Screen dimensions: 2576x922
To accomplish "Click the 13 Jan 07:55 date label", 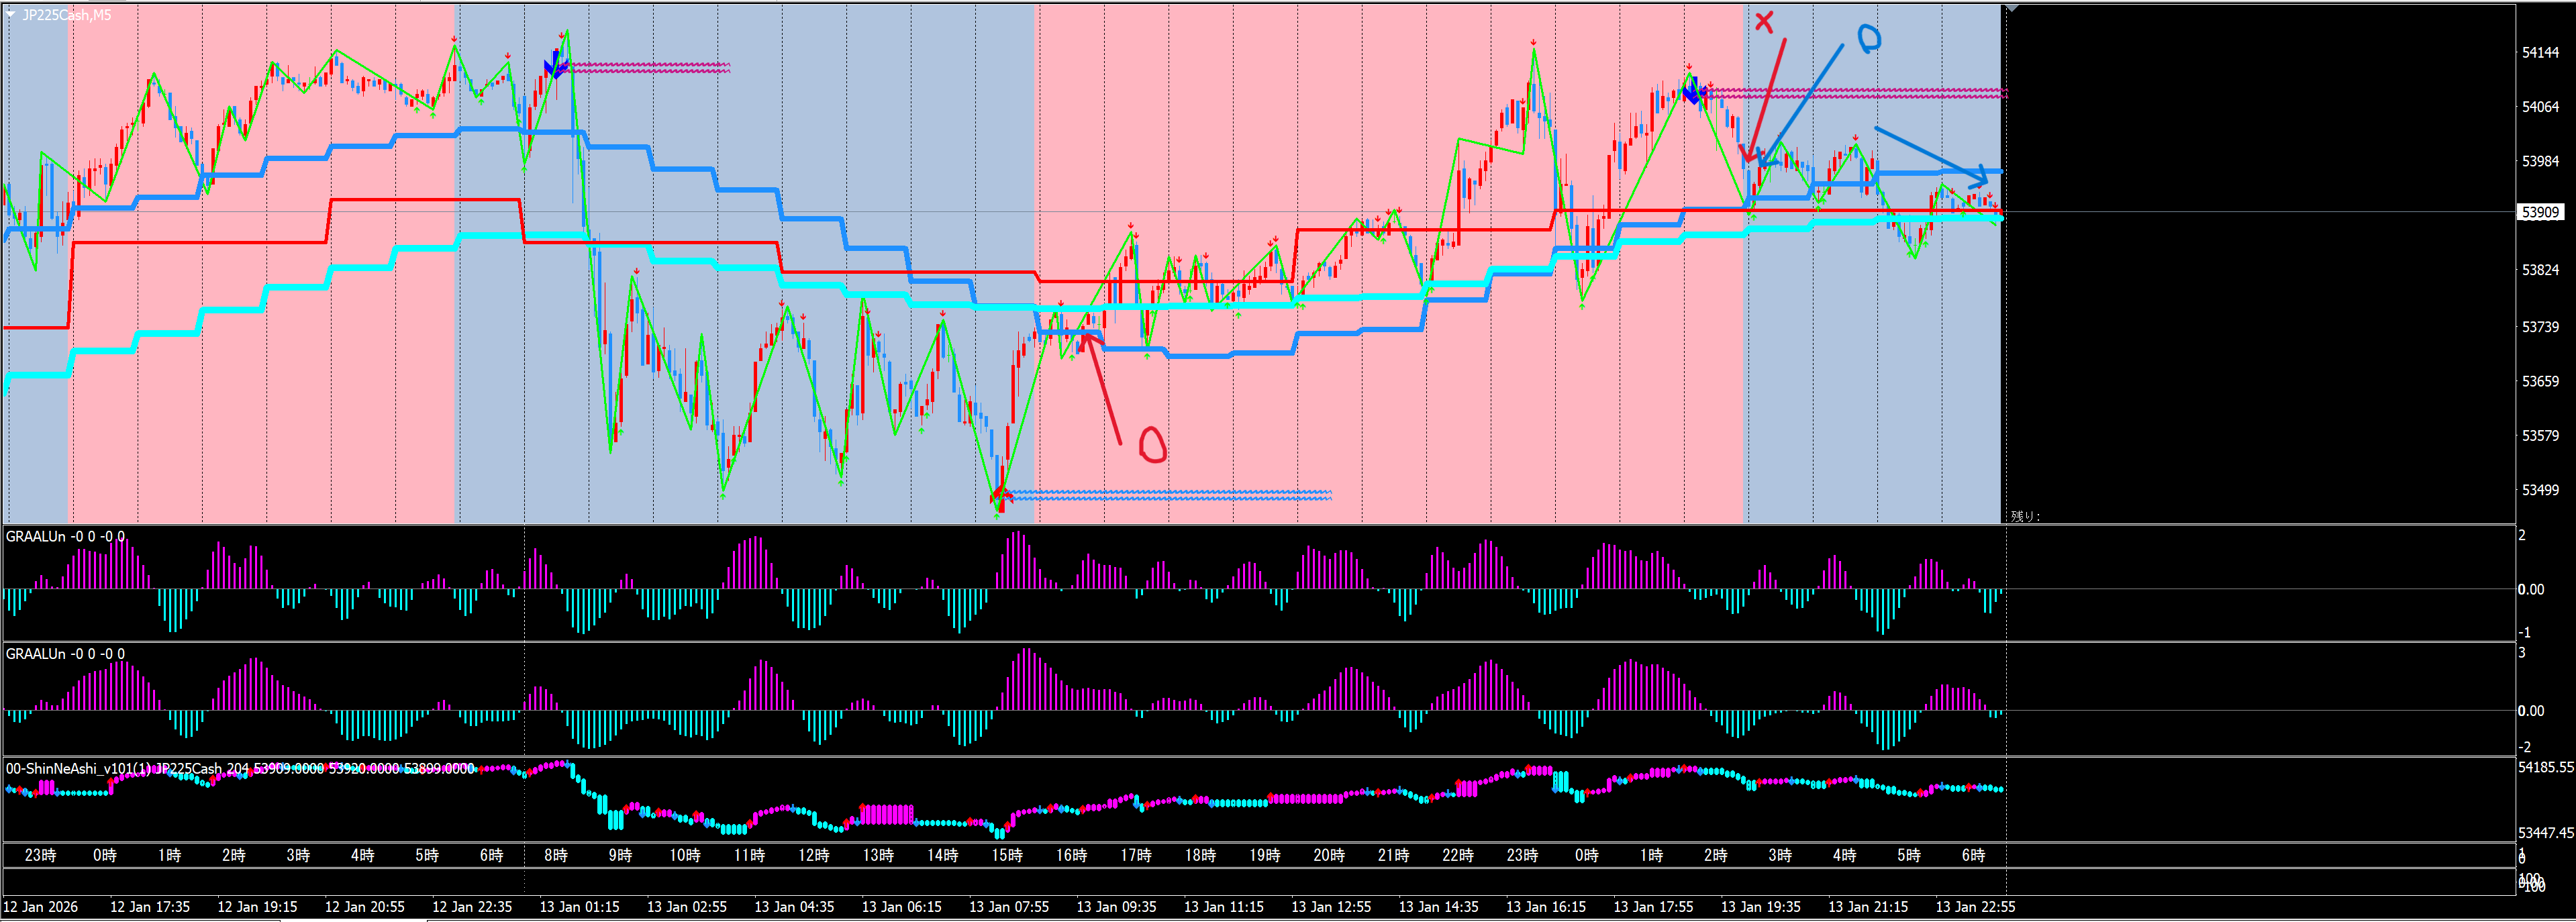I will point(1009,907).
